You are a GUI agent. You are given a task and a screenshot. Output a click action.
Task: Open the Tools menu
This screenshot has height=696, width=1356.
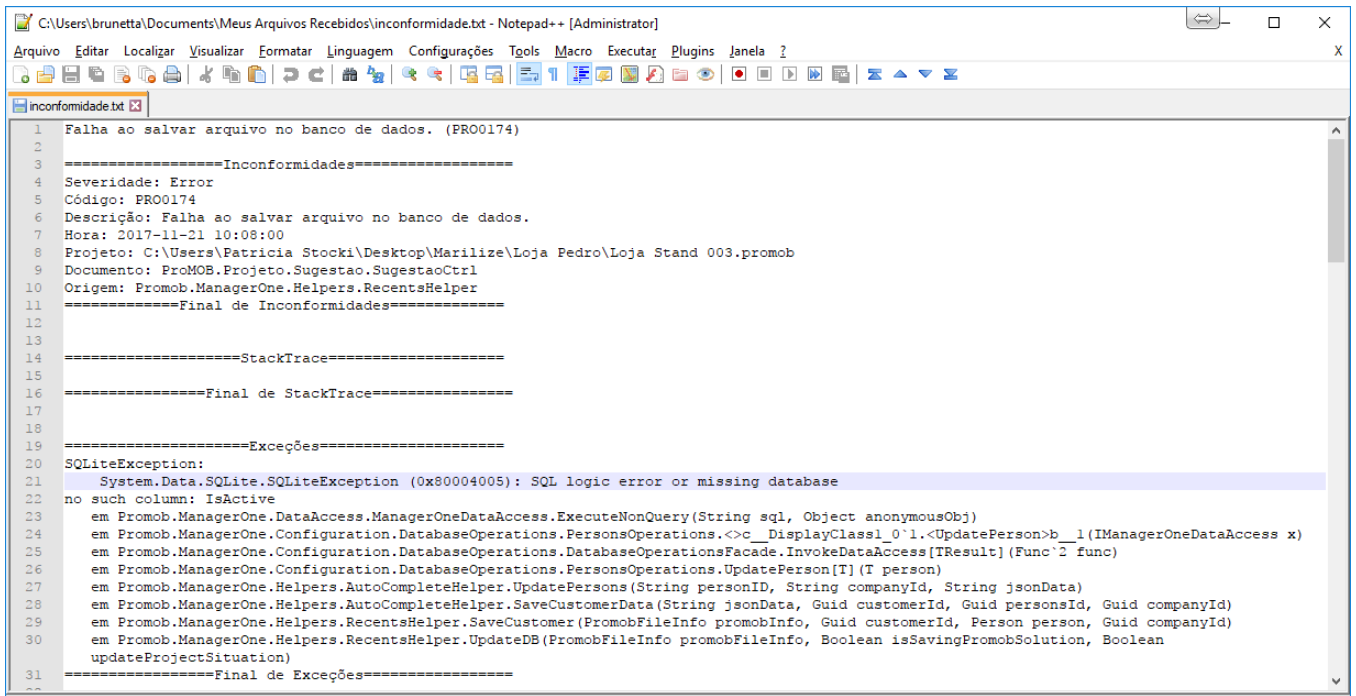point(524,51)
